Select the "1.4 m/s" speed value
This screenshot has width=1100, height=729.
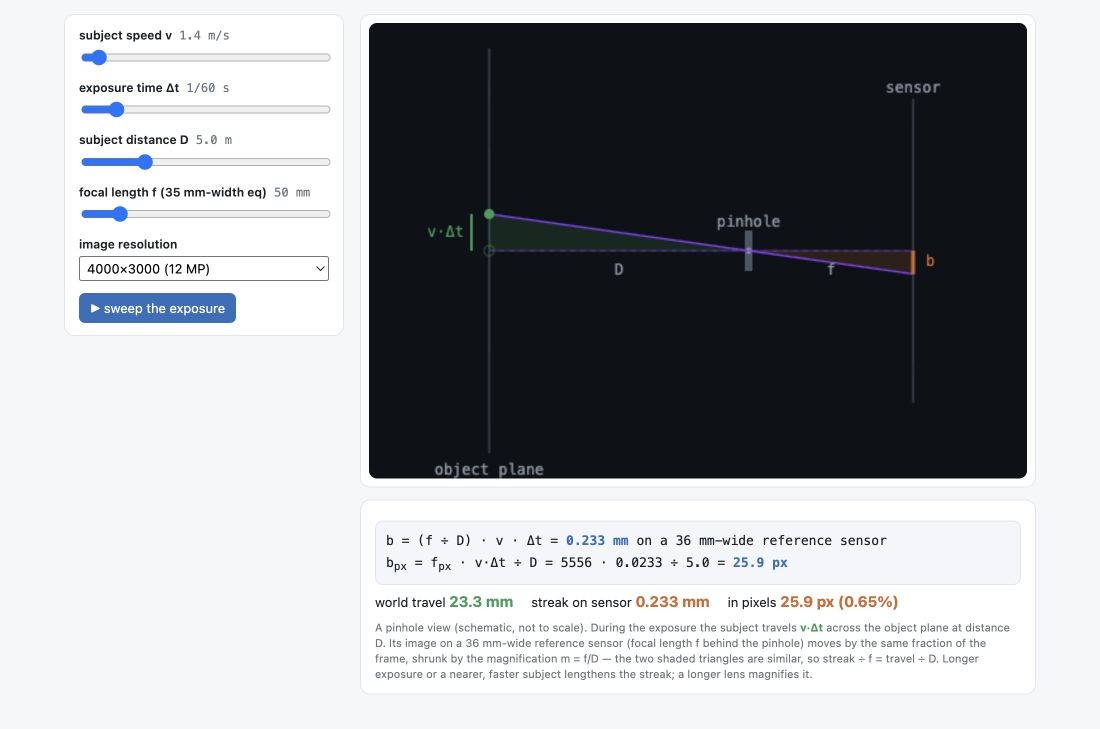204,35
